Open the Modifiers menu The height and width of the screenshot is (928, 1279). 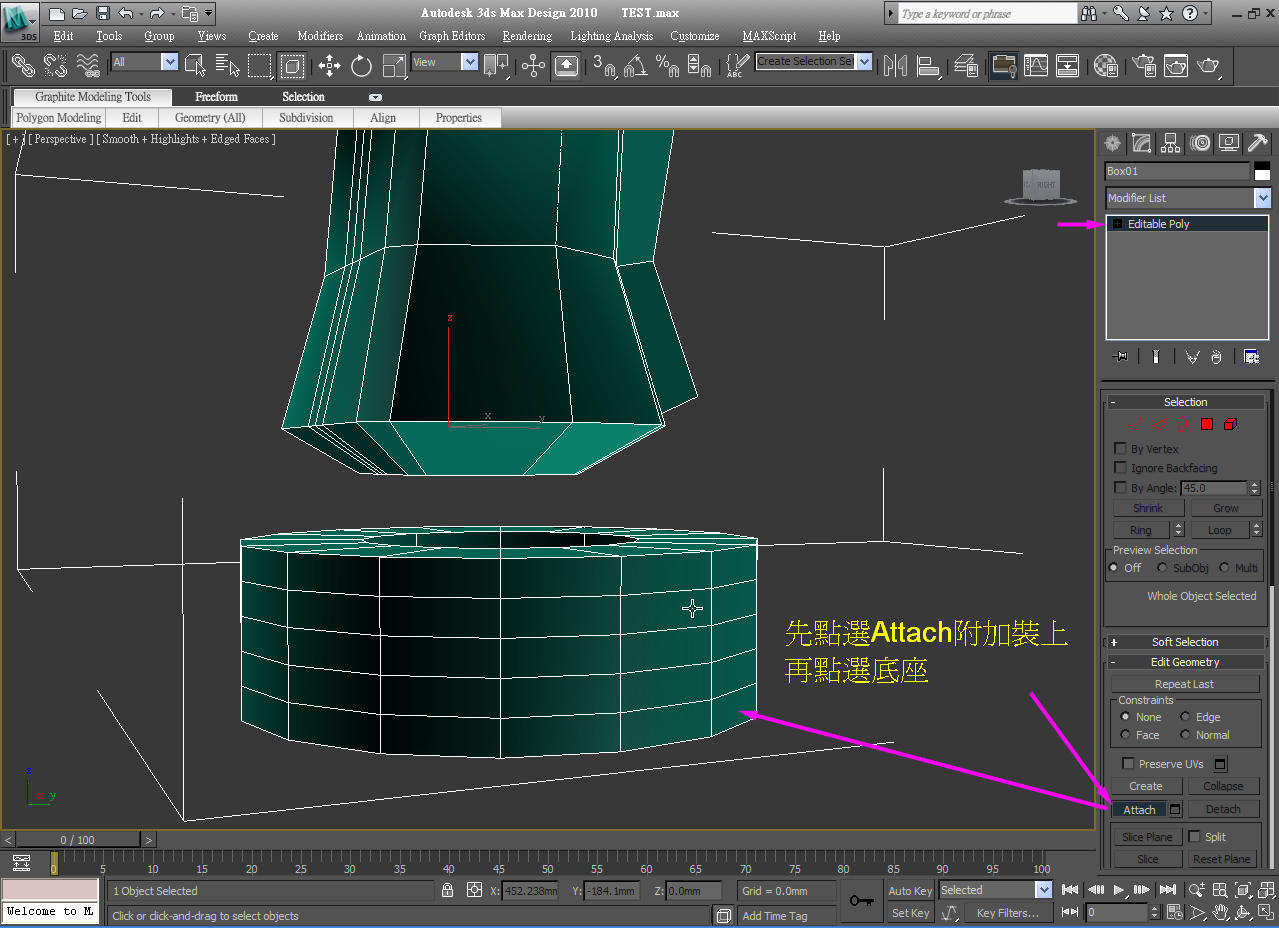tap(320, 36)
